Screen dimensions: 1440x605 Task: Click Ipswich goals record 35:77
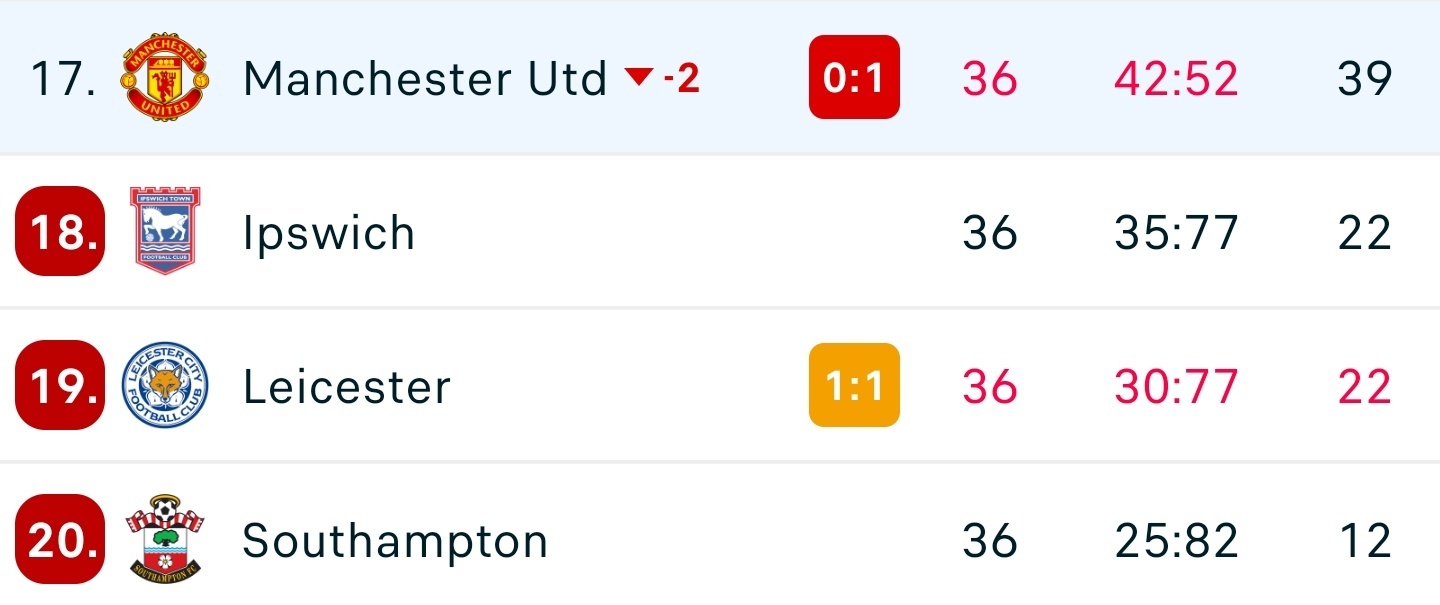click(1176, 233)
